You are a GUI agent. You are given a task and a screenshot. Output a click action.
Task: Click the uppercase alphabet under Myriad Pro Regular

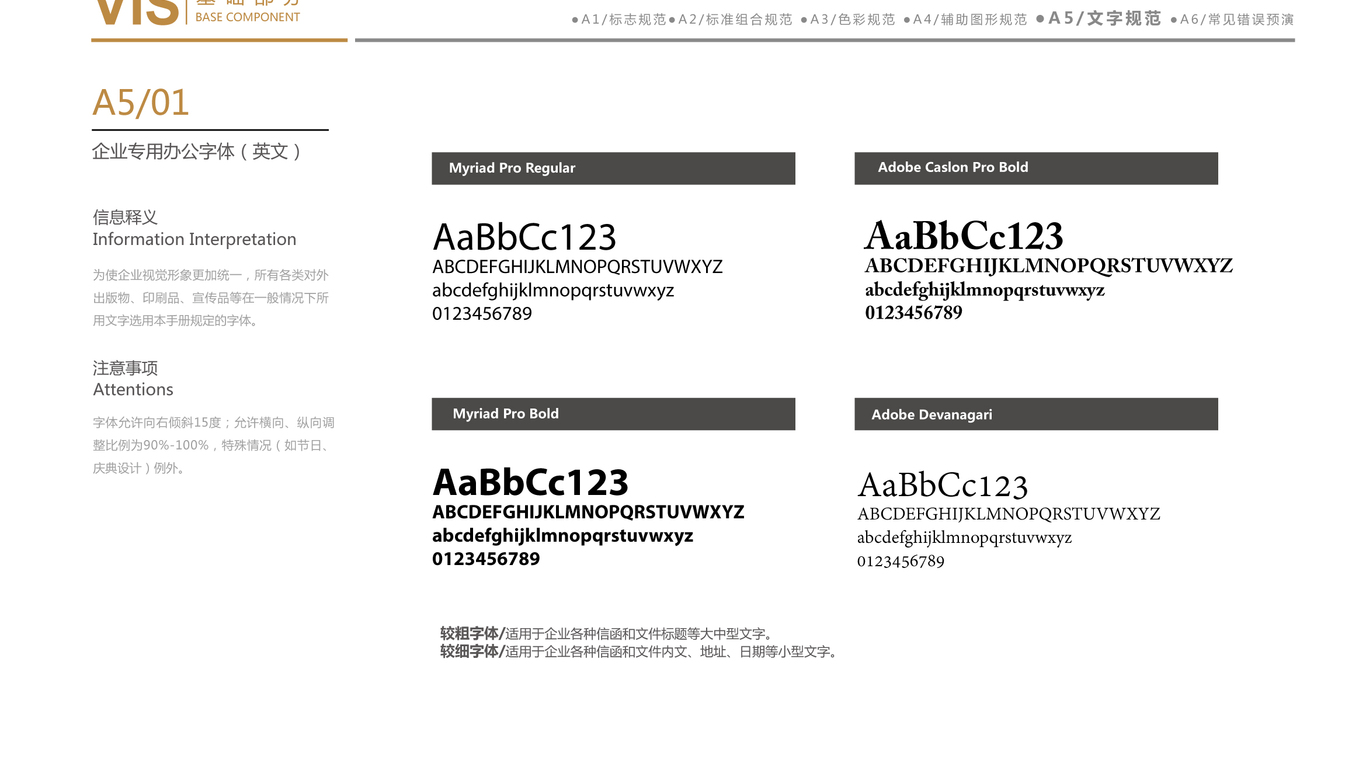tap(577, 267)
